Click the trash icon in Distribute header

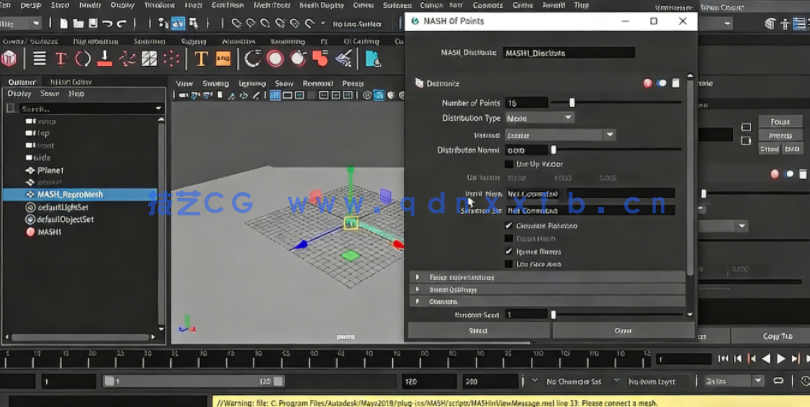tap(676, 83)
